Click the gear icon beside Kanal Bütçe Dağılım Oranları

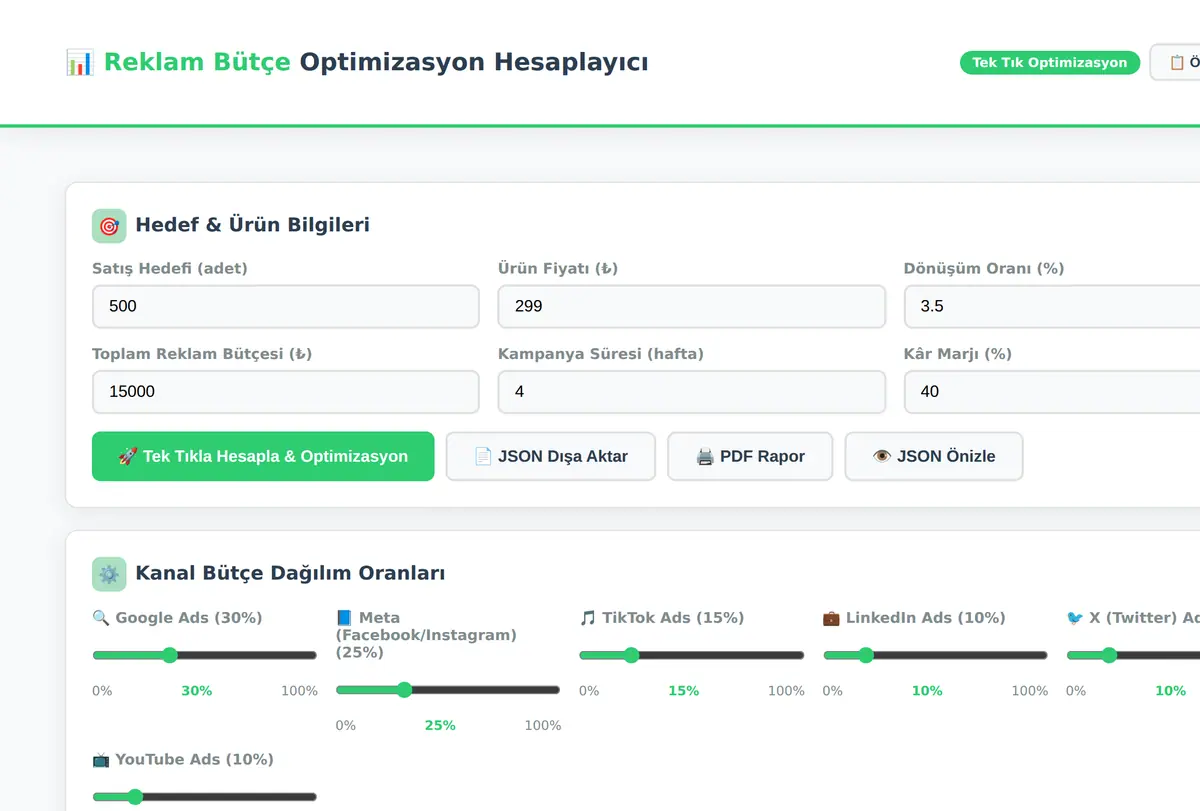(x=109, y=574)
